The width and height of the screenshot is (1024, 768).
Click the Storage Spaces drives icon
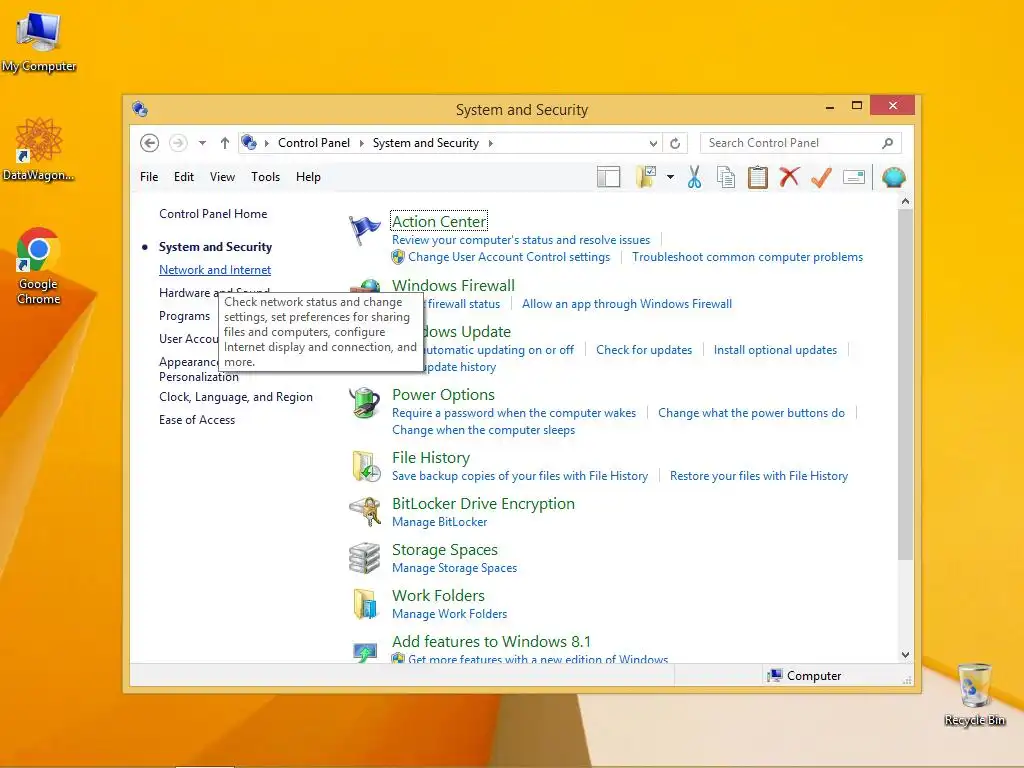tap(364, 558)
